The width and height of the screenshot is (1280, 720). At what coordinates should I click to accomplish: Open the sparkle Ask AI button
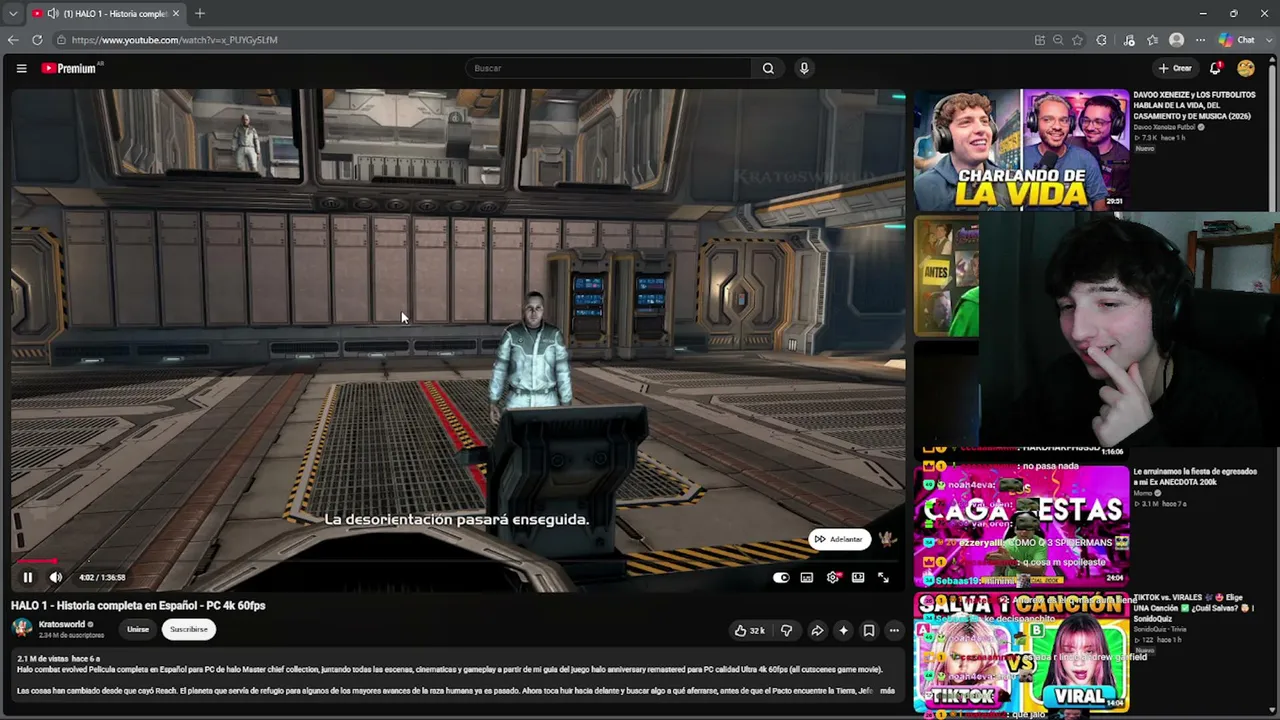(x=843, y=630)
